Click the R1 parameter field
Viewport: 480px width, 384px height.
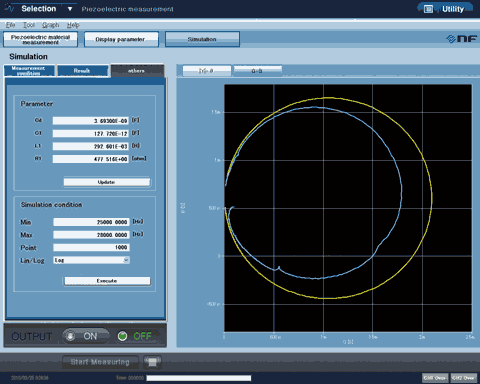[91, 159]
